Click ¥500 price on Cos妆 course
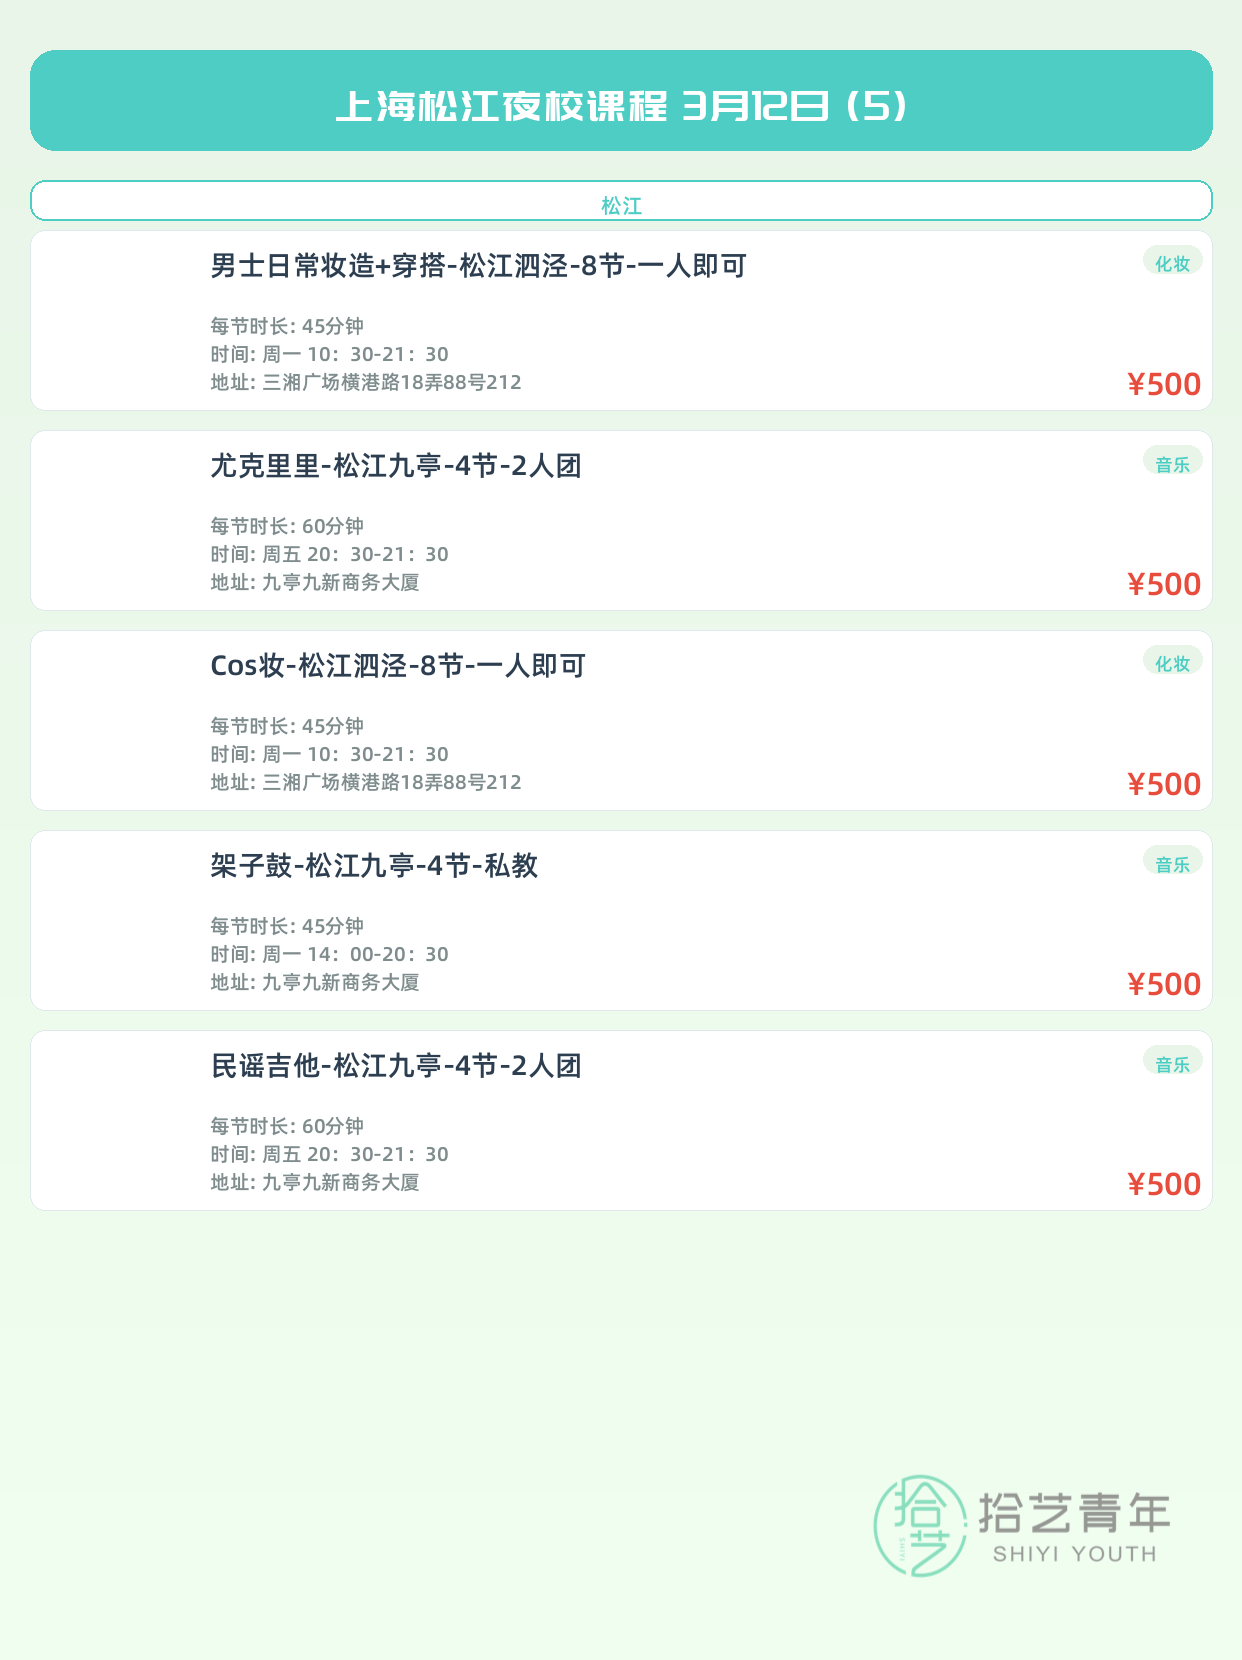 tap(1164, 784)
